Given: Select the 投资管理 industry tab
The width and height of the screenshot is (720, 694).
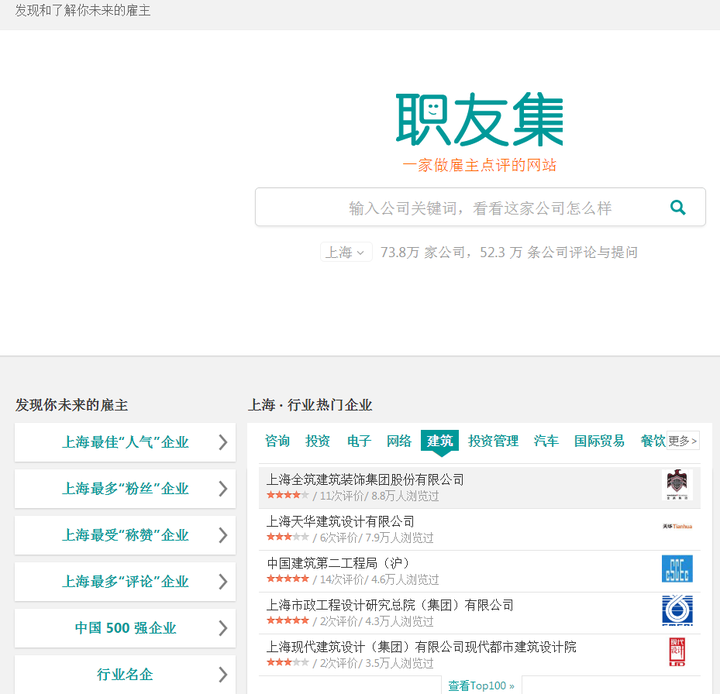Looking at the screenshot, I should (493, 441).
